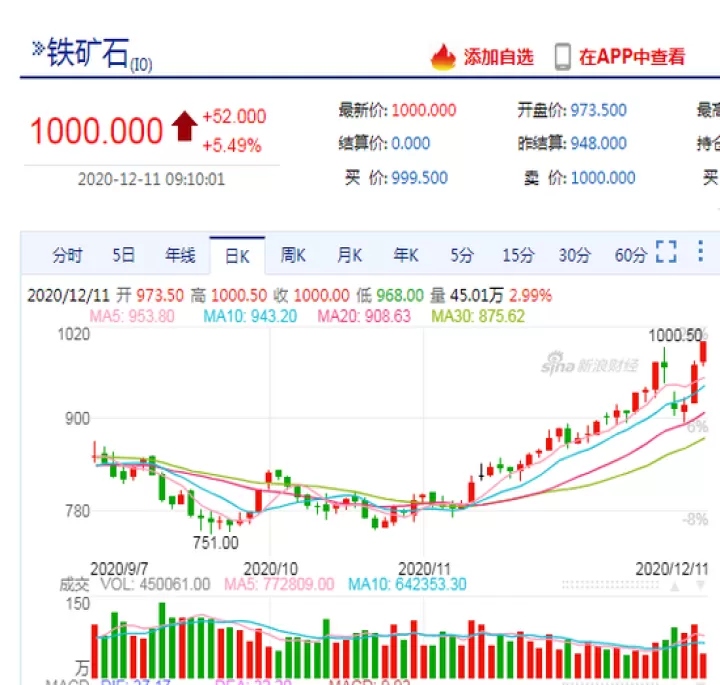Screen dimensions: 720x685
Task: Click the 昨结算 948.000 value
Action: click(x=598, y=144)
